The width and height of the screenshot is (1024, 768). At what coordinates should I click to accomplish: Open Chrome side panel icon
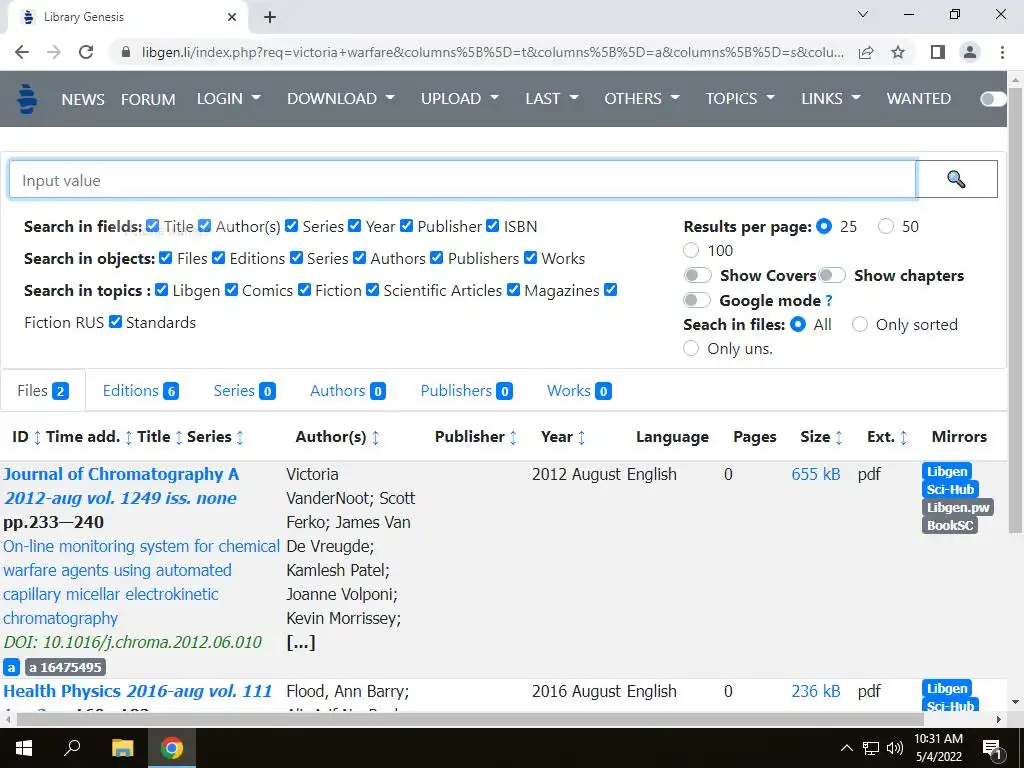tap(938, 52)
